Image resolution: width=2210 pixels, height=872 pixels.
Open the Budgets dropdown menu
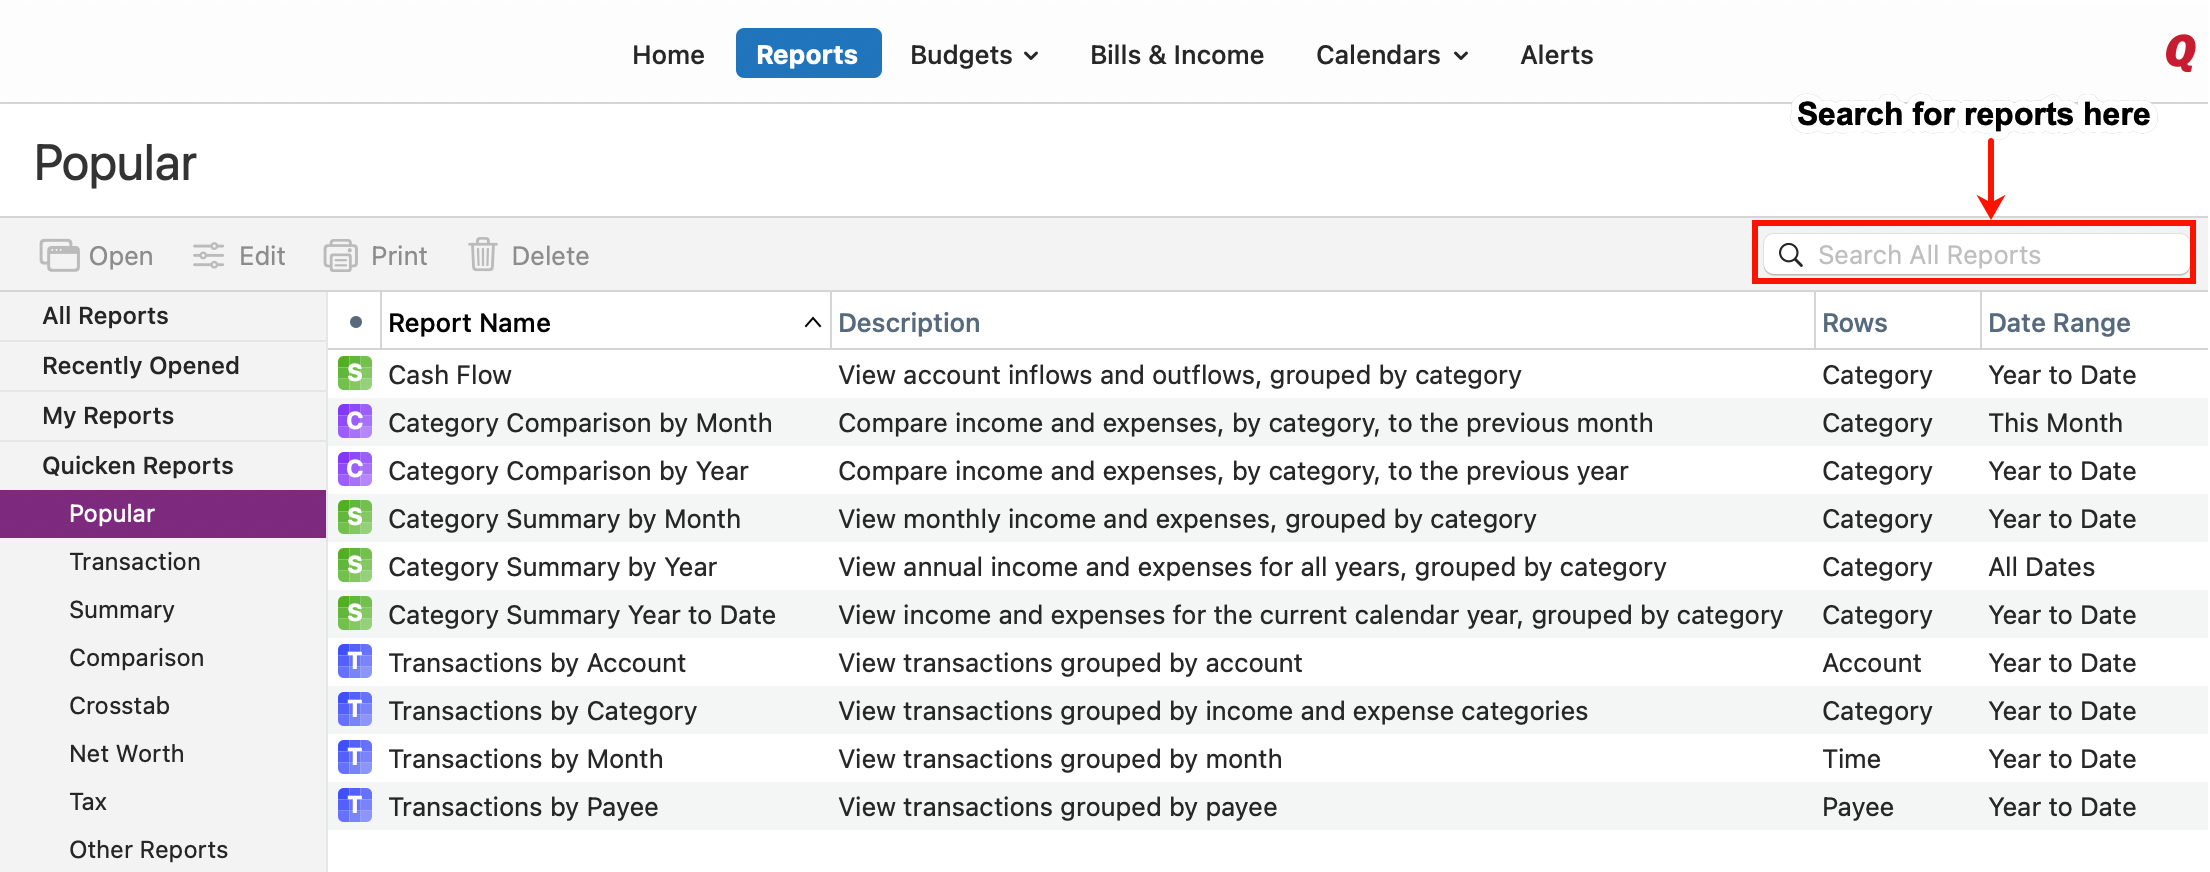[x=973, y=55]
